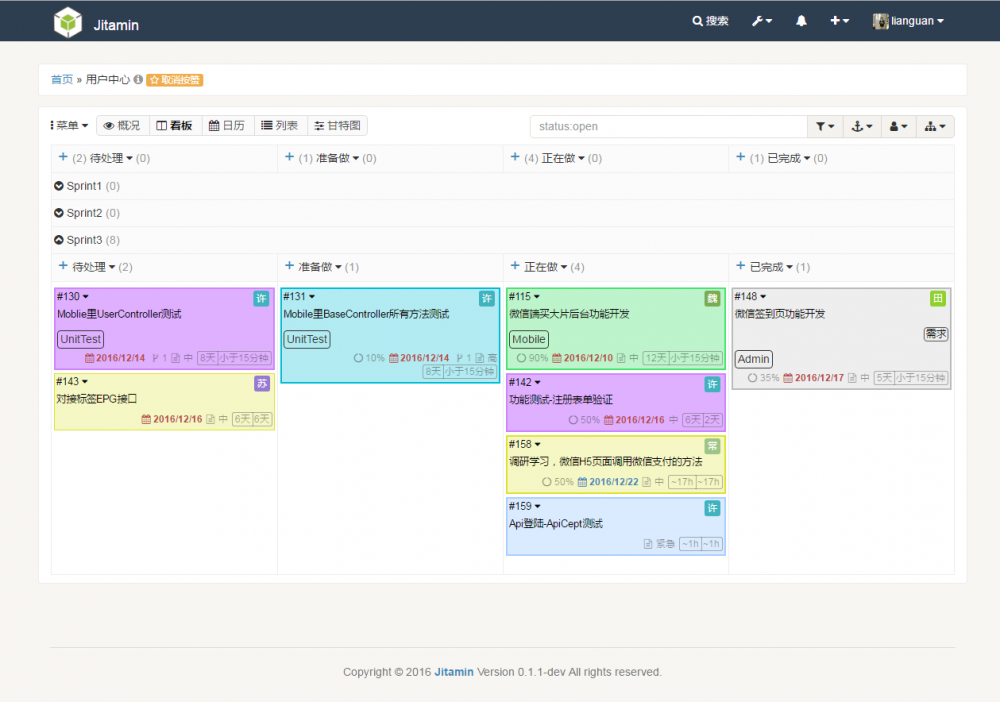Add task to top (2) 待处理 column
The image size is (1000, 702).
[x=63, y=157]
